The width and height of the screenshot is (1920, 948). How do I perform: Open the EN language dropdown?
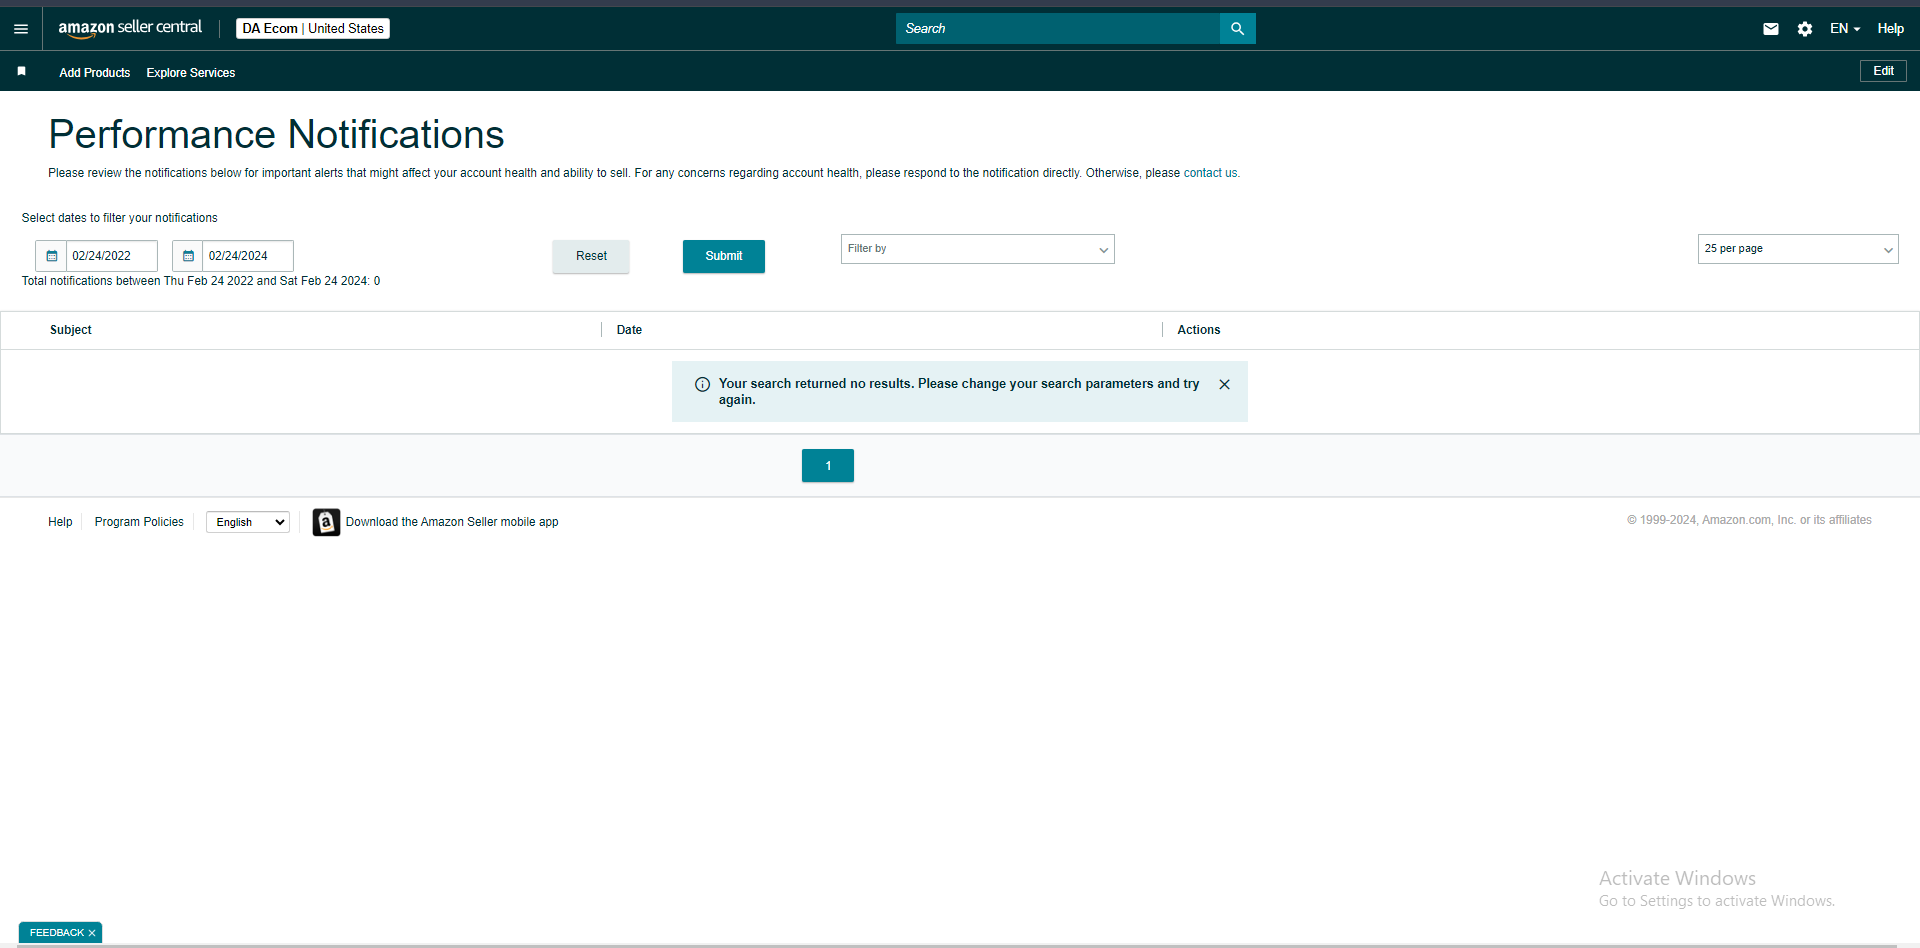pyautogui.click(x=1845, y=29)
